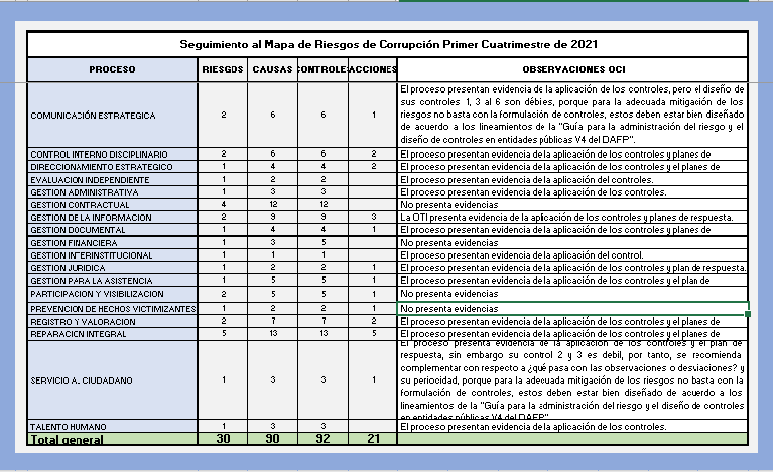Select observation for SERVICIO AL CIUDADANO row
The image size is (773, 472).
click(572, 380)
